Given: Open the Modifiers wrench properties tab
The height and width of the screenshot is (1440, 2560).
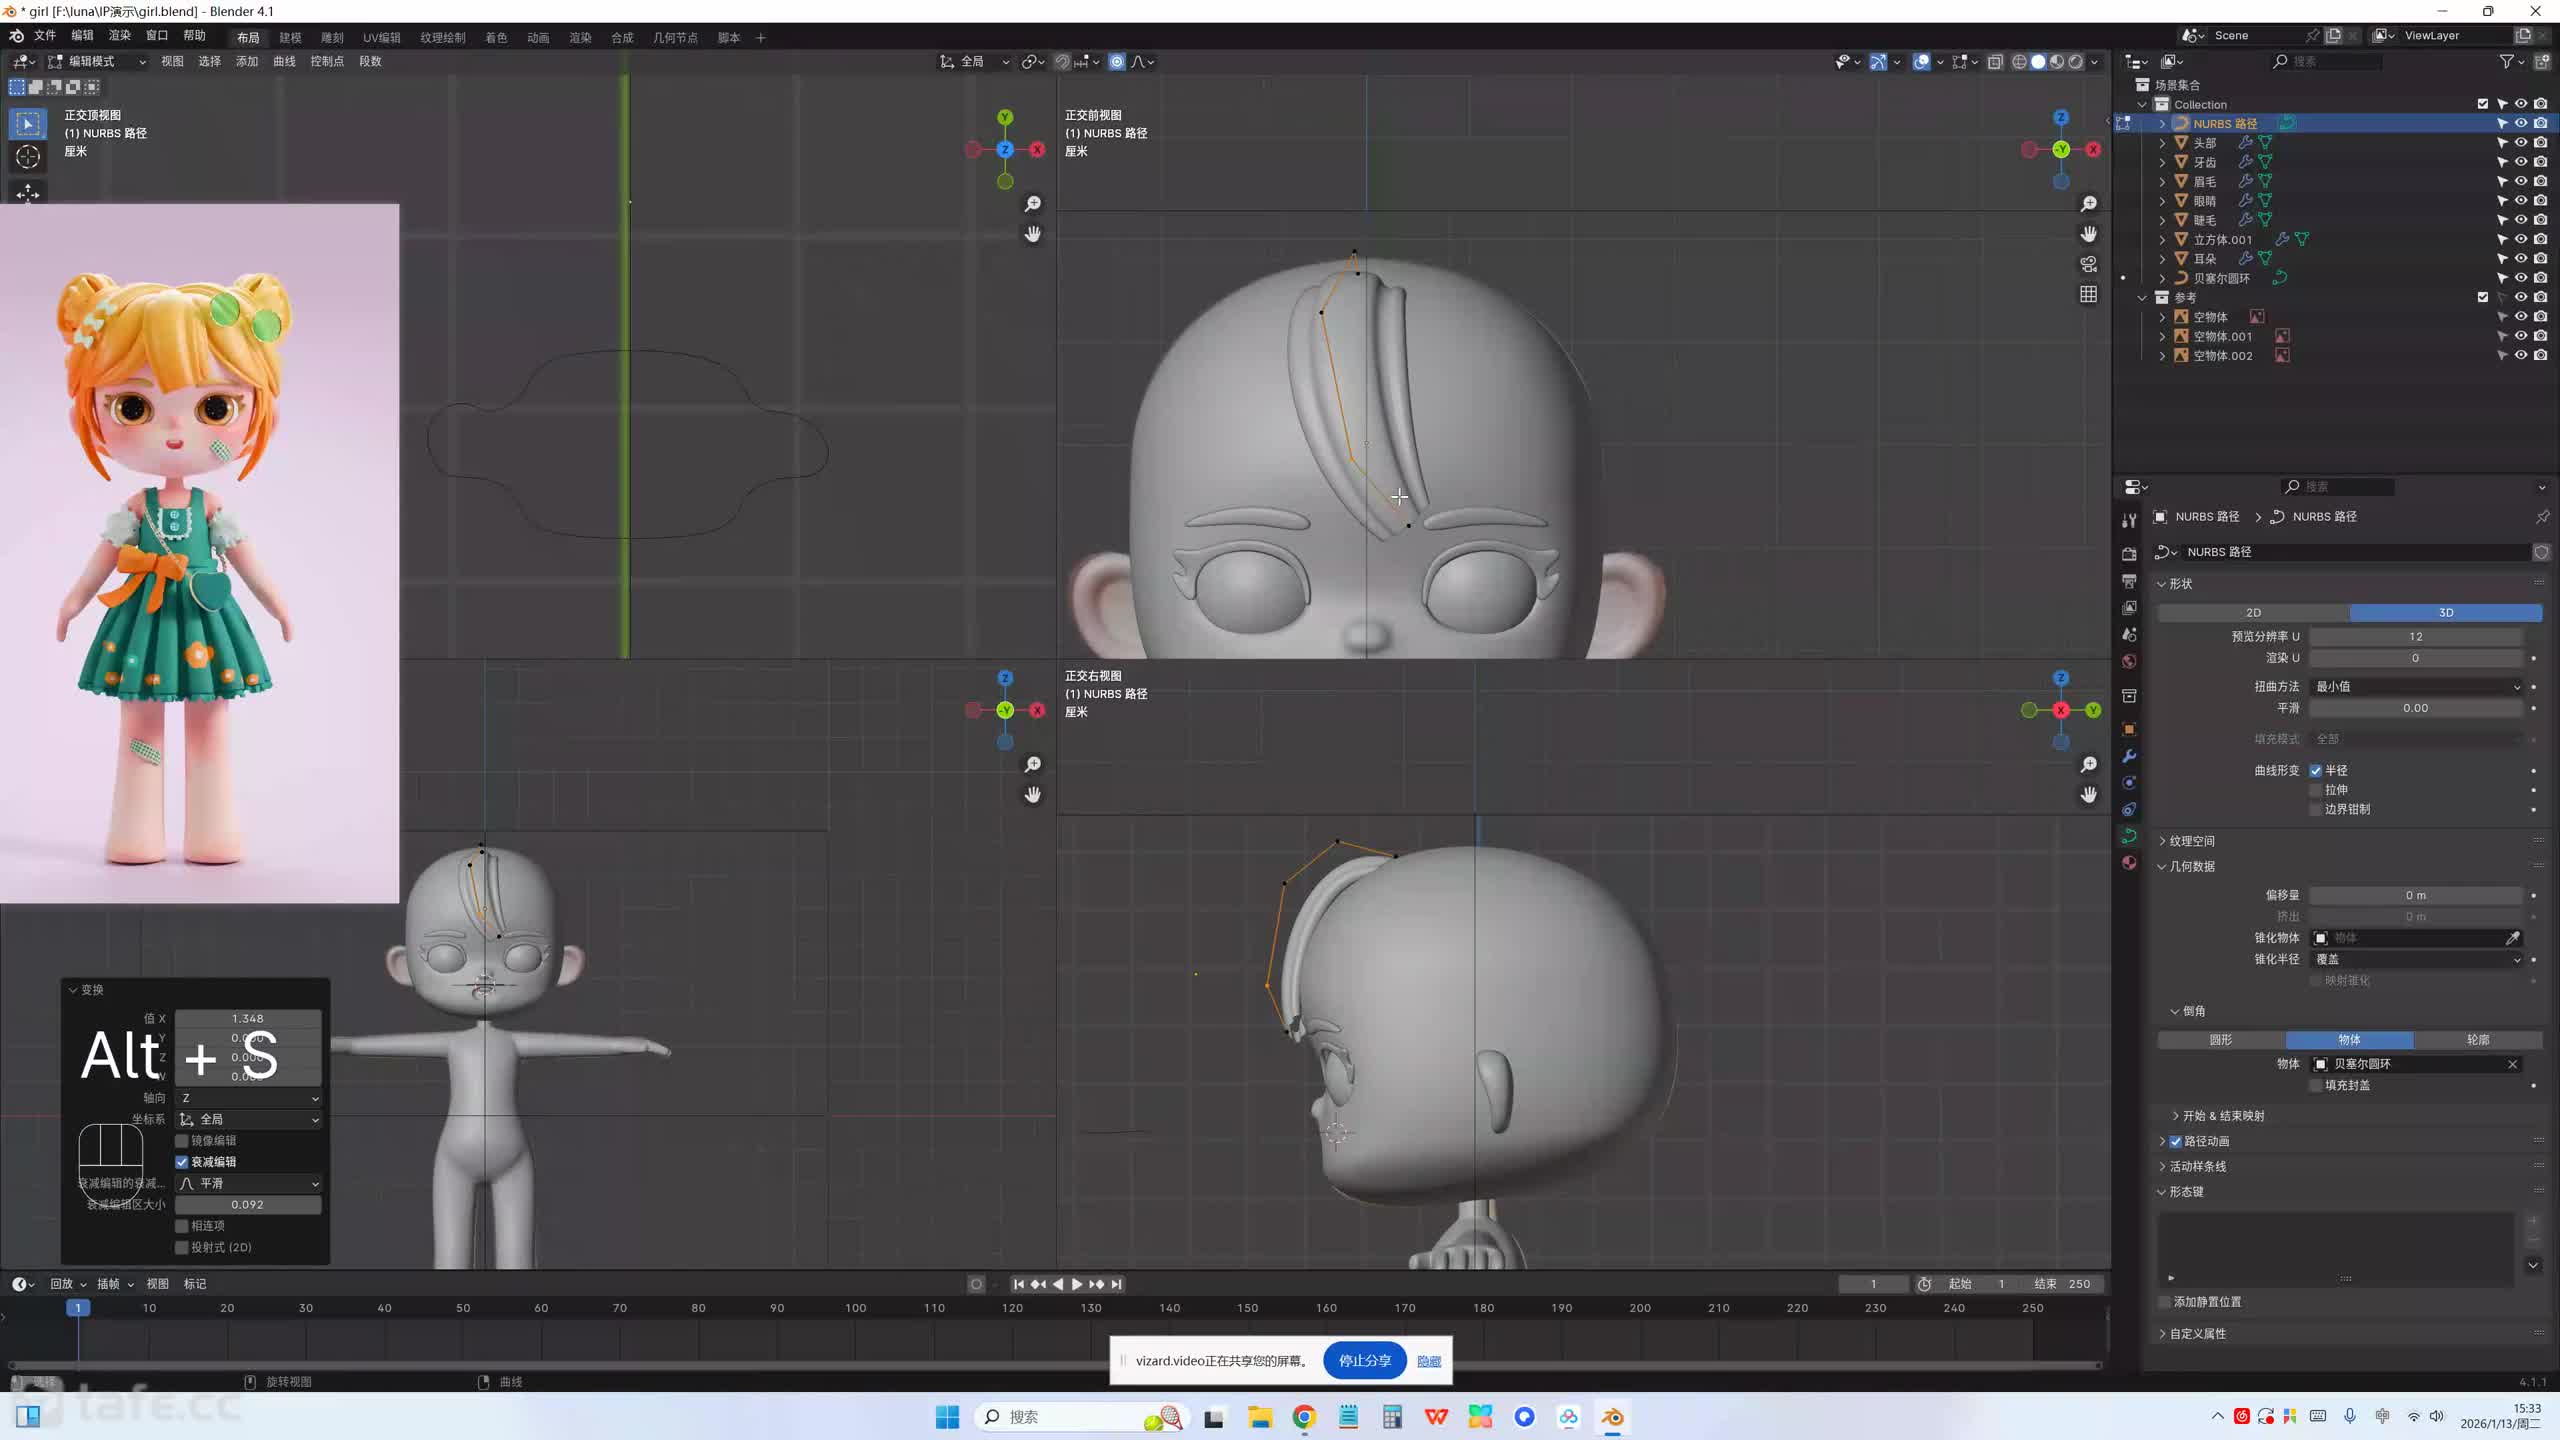Looking at the screenshot, I should [x=2129, y=756].
